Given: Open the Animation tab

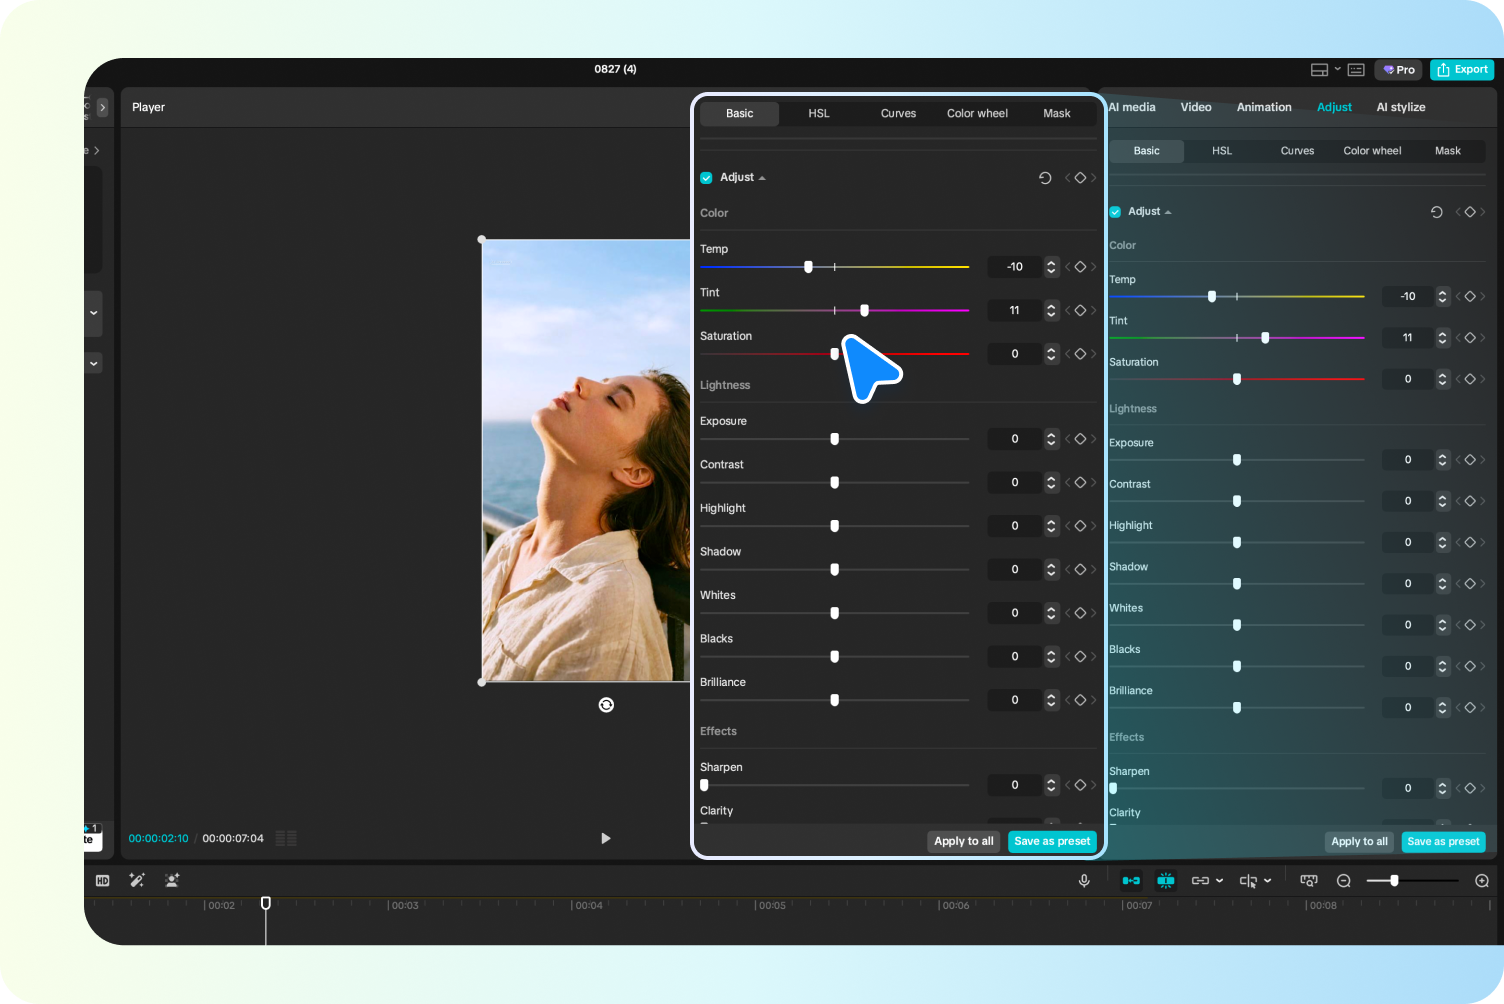Looking at the screenshot, I should click(x=1264, y=107).
